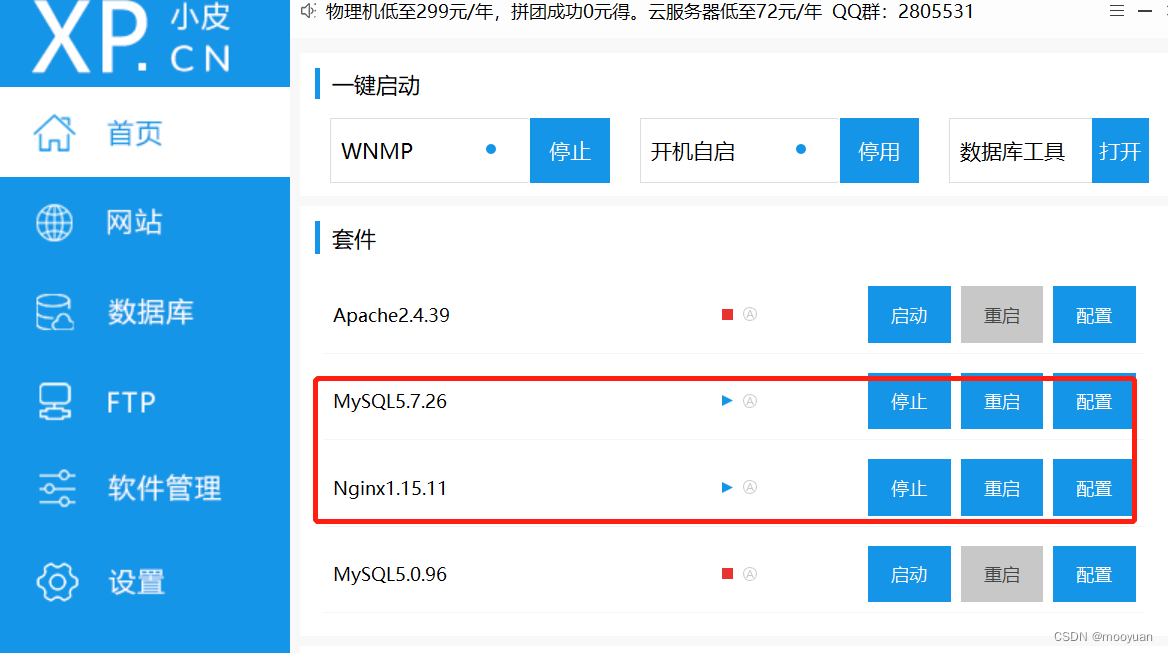The width and height of the screenshot is (1168, 653).
Task: Click the MySQL5.0.96 row label
Action: (390, 575)
